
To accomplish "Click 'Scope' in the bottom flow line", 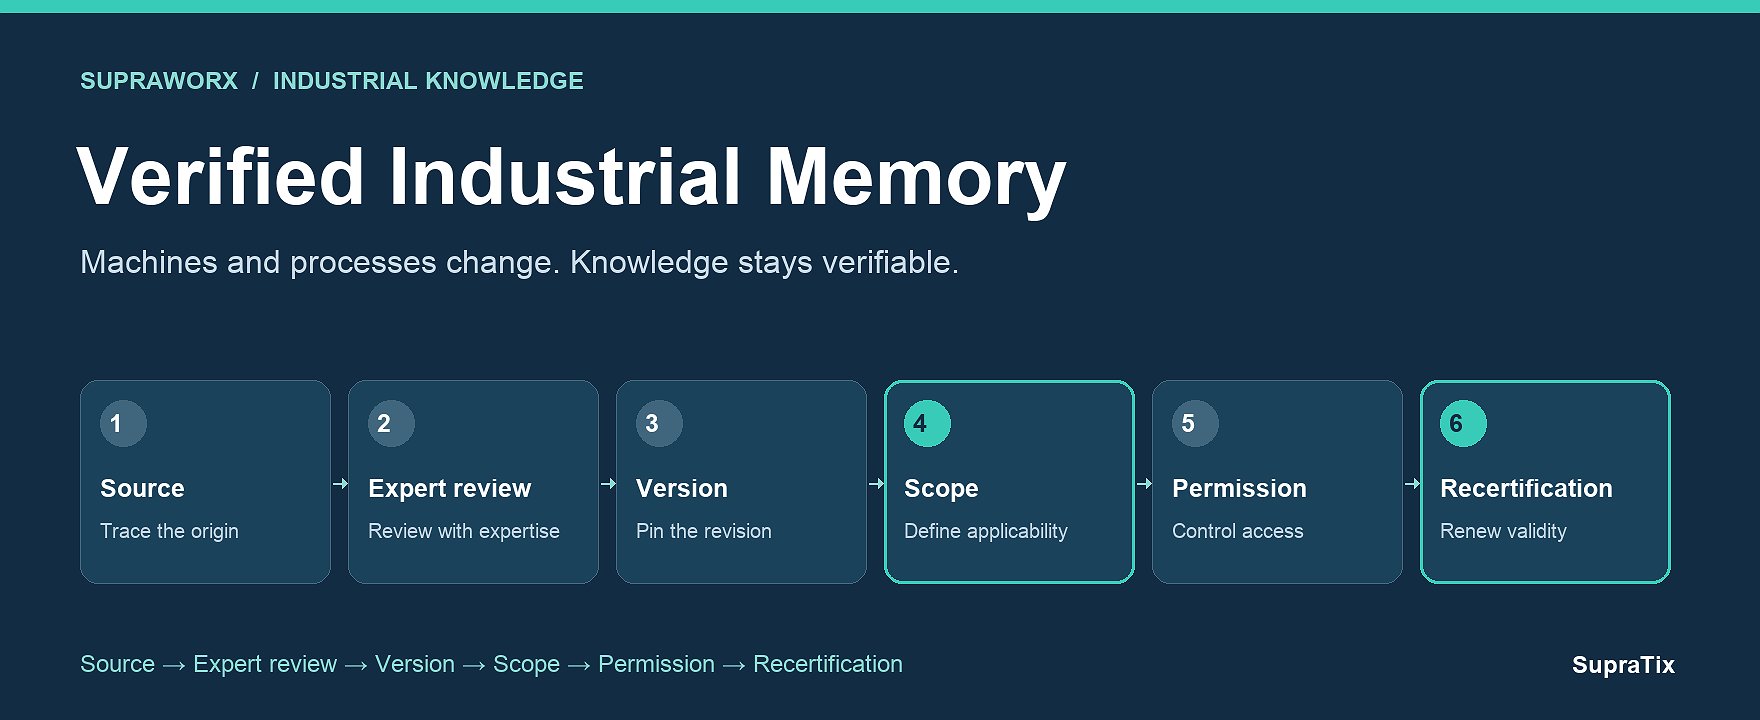I will pos(526,664).
